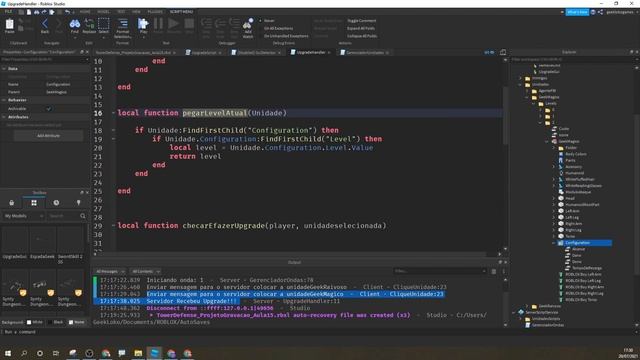This screenshot has height=360, width=640.
Task: Click the Paste clipboard icon
Action: (x=10, y=24)
